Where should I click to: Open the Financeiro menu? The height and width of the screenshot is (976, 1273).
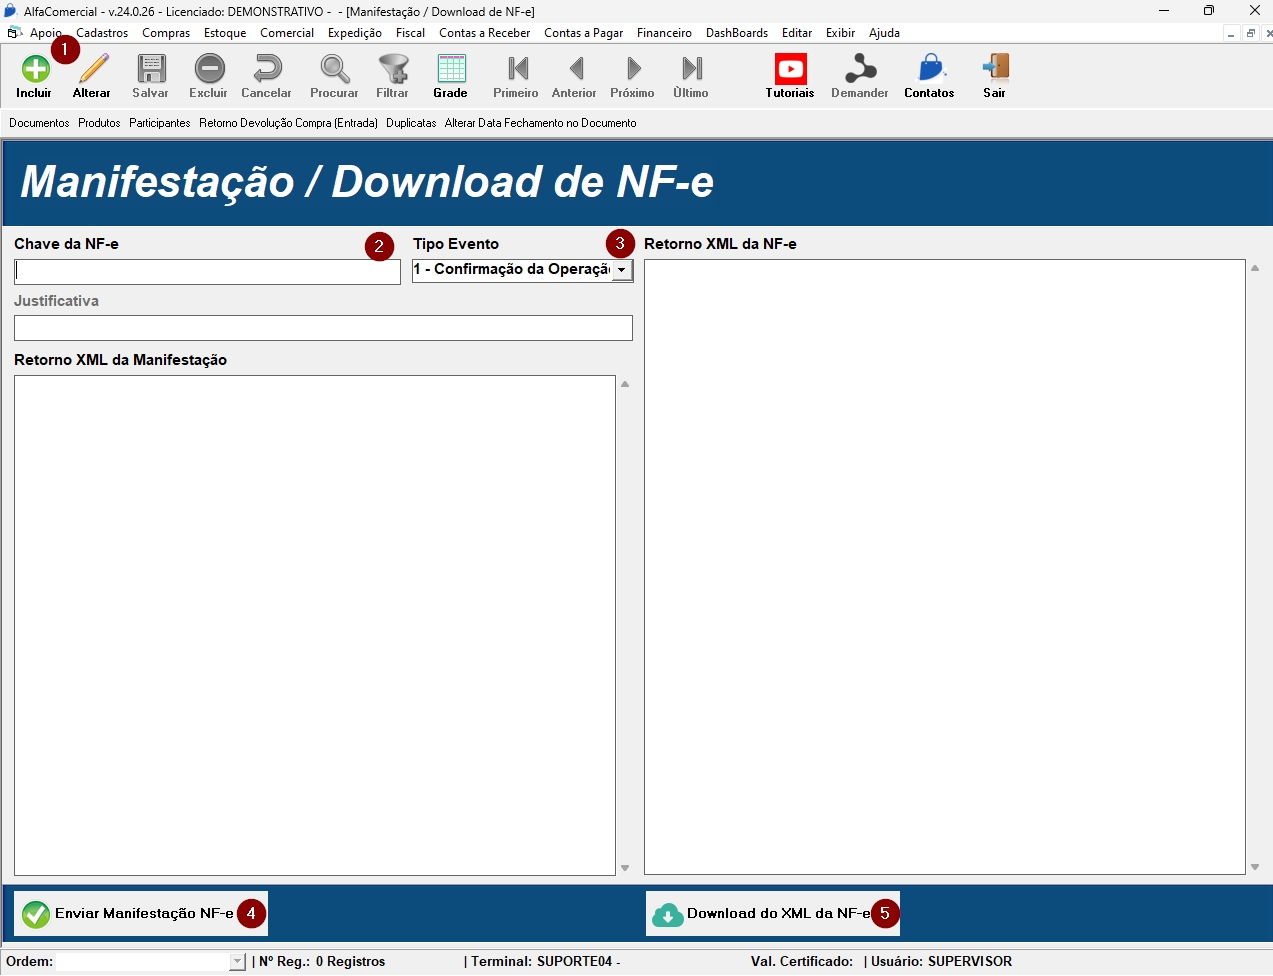point(664,33)
